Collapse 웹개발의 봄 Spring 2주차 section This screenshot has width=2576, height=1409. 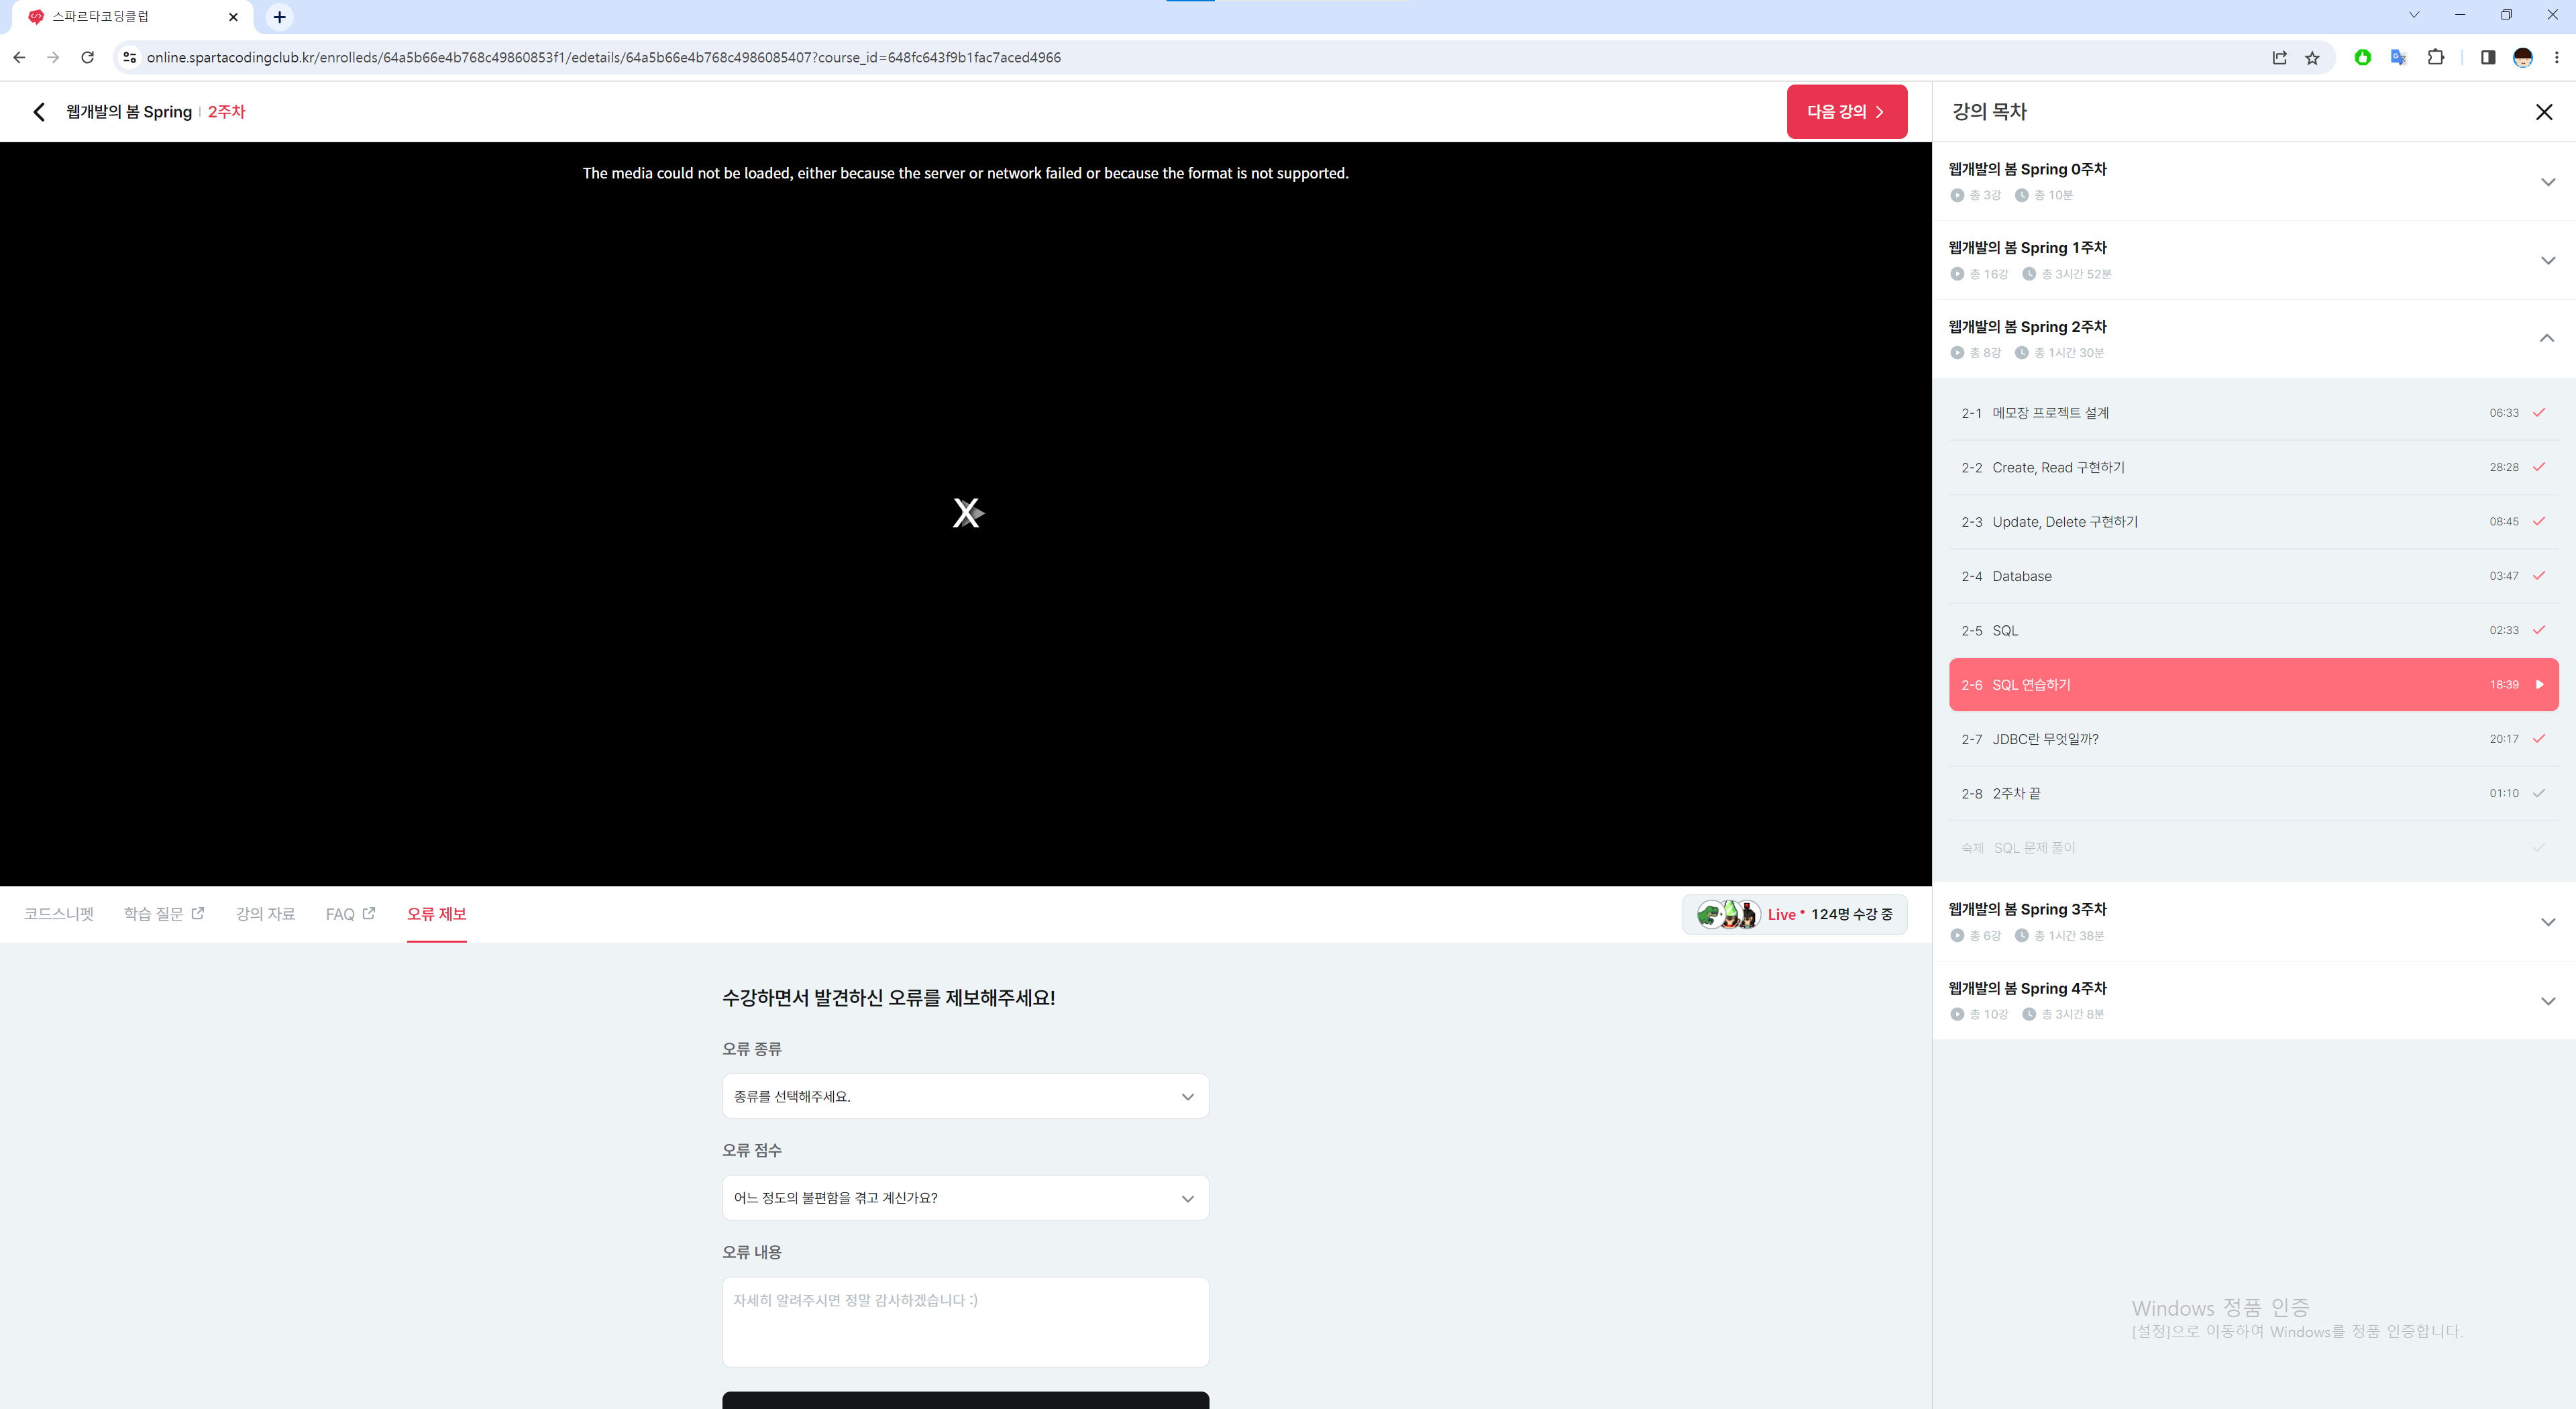[x=2547, y=339]
